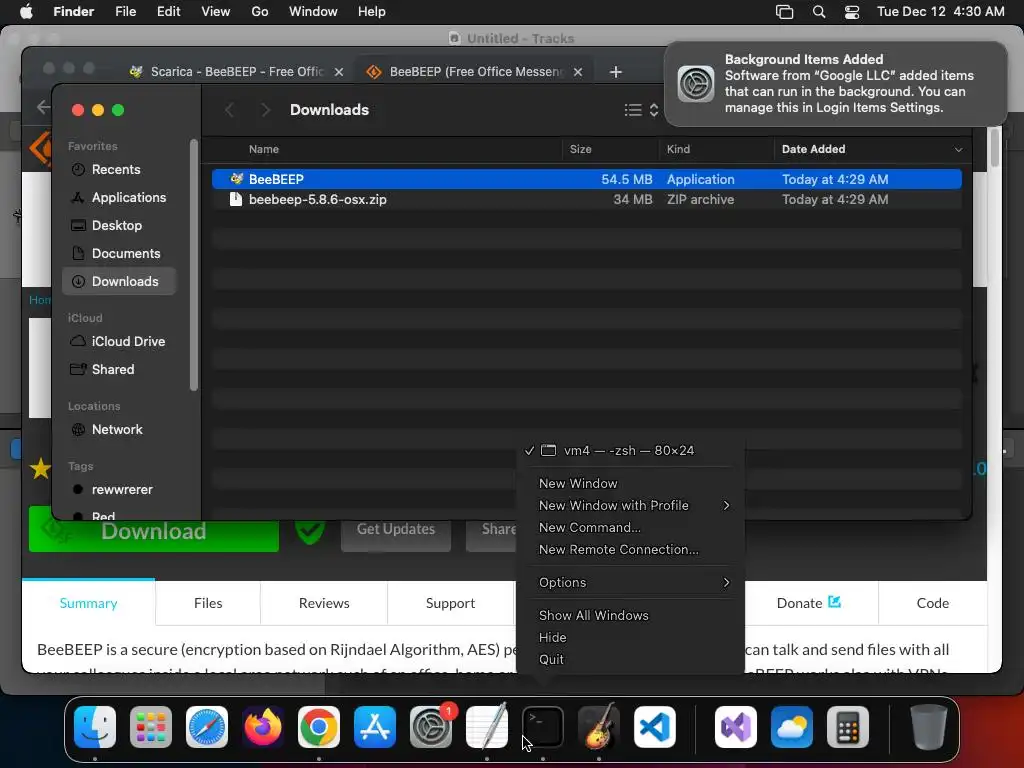Open the Files tab on the webpage

208,603
